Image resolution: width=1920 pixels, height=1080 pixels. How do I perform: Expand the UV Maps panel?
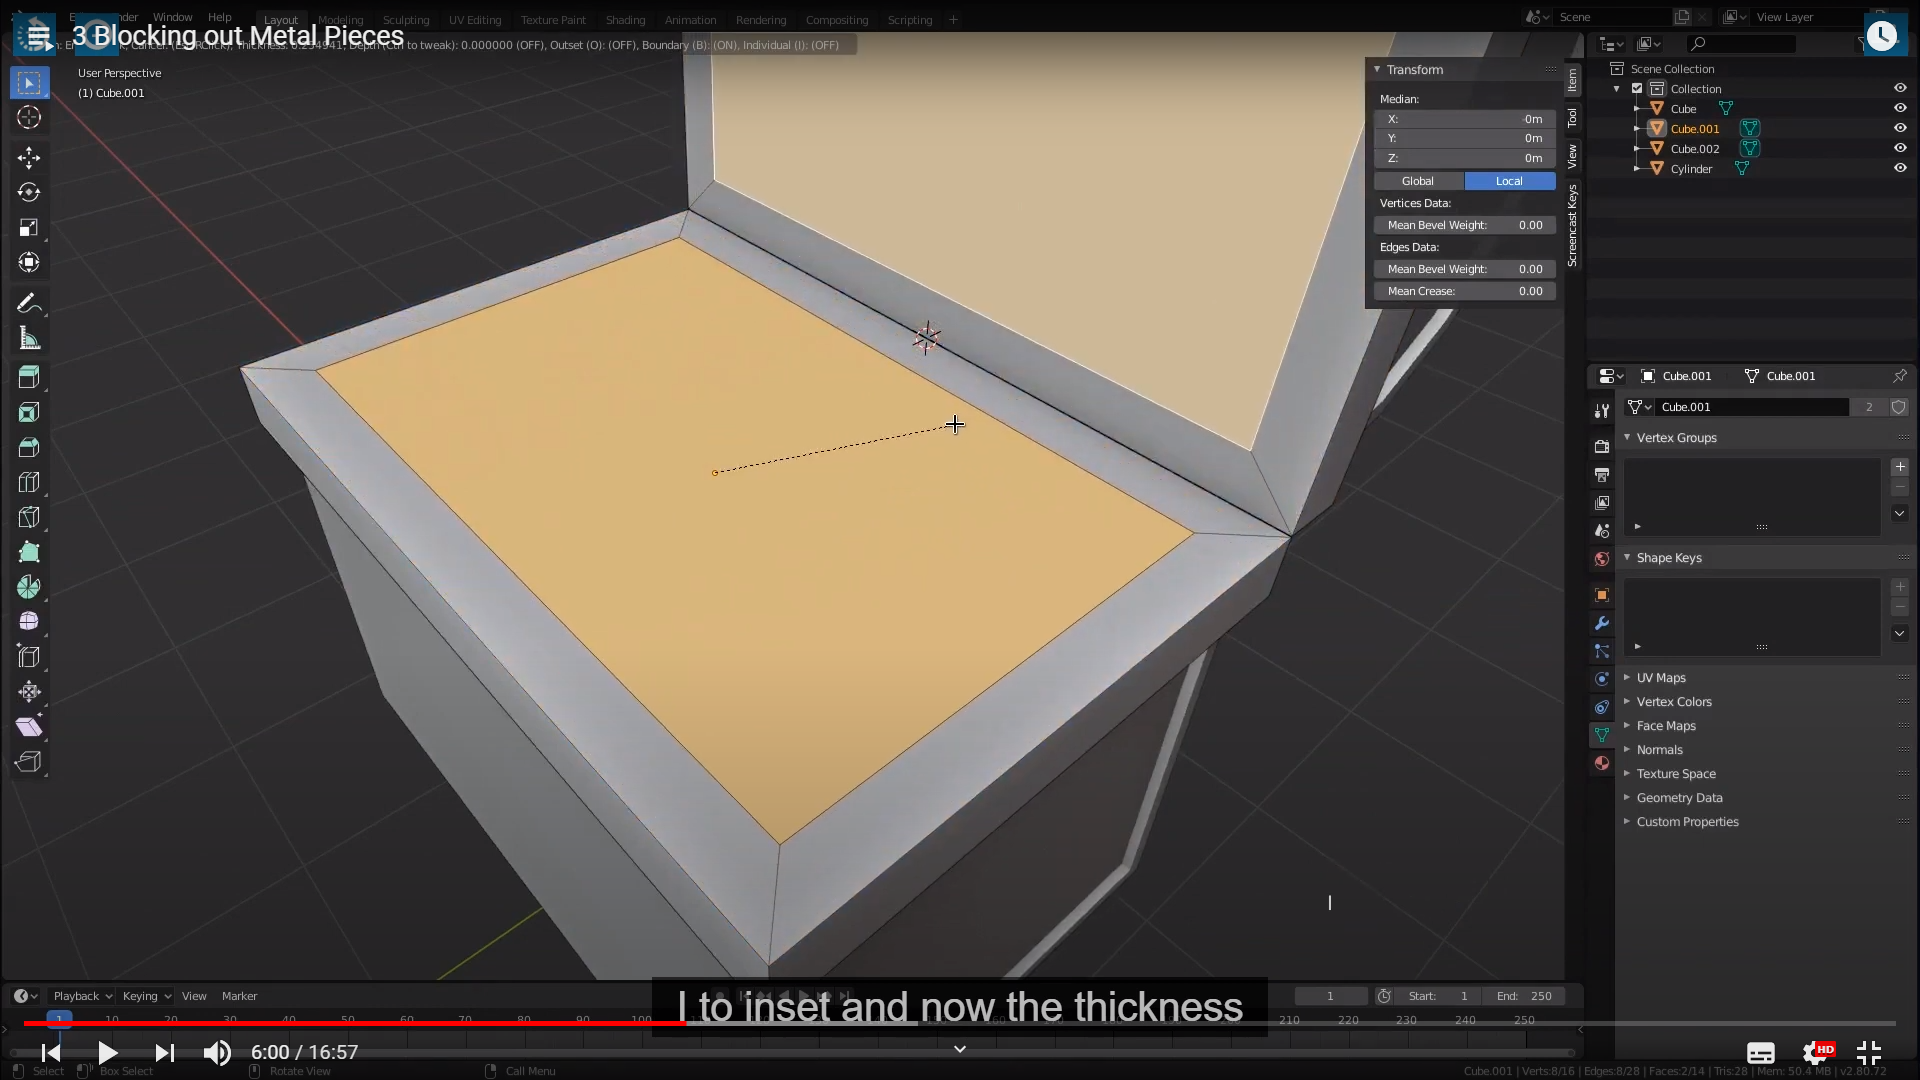coord(1660,678)
